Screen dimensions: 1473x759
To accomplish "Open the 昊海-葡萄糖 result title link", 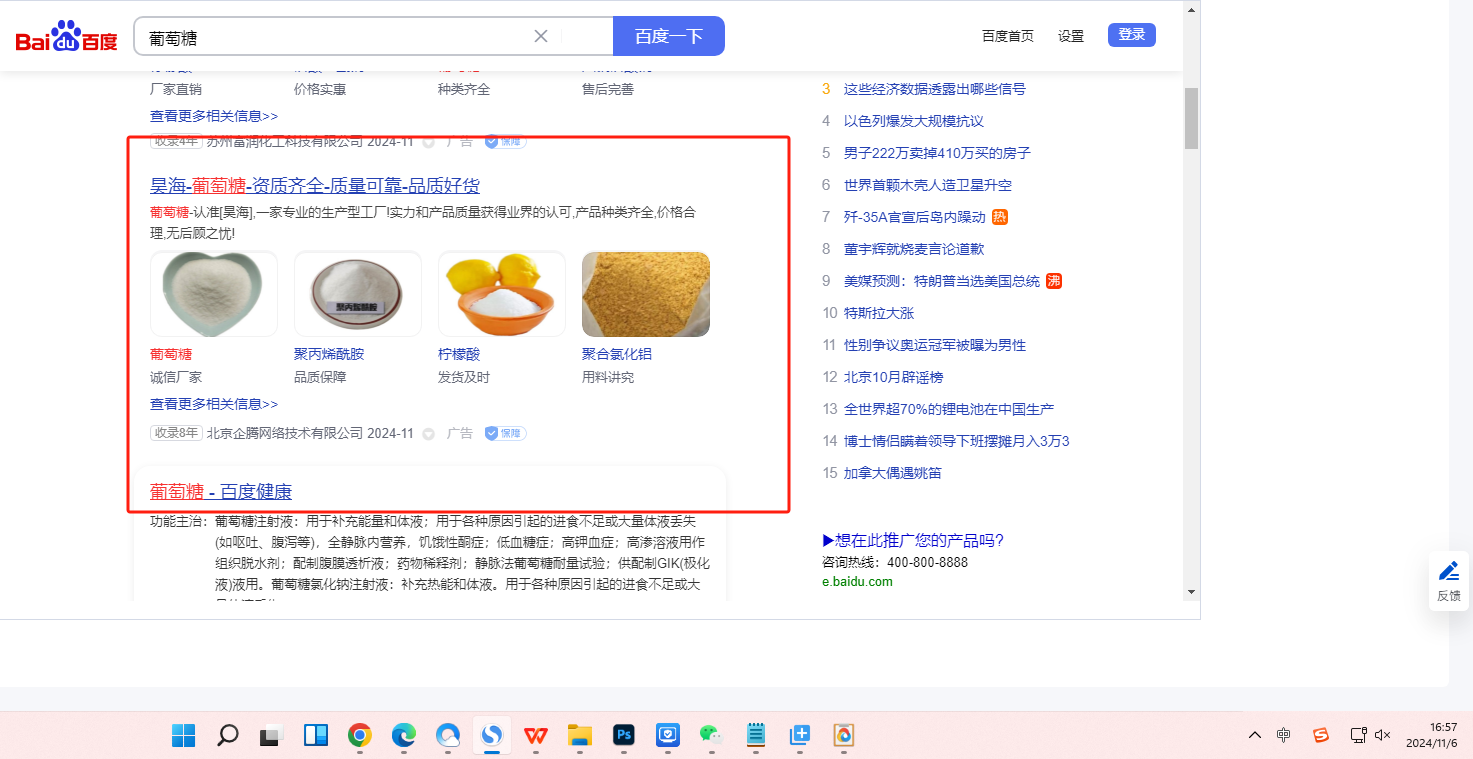I will pos(315,185).
